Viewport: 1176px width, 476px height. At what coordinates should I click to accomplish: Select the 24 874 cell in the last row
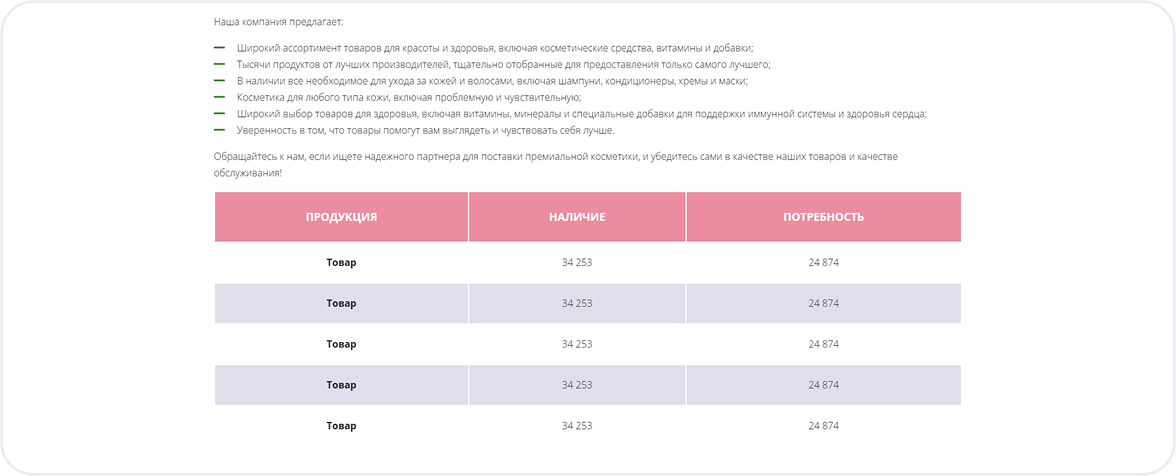pos(823,426)
